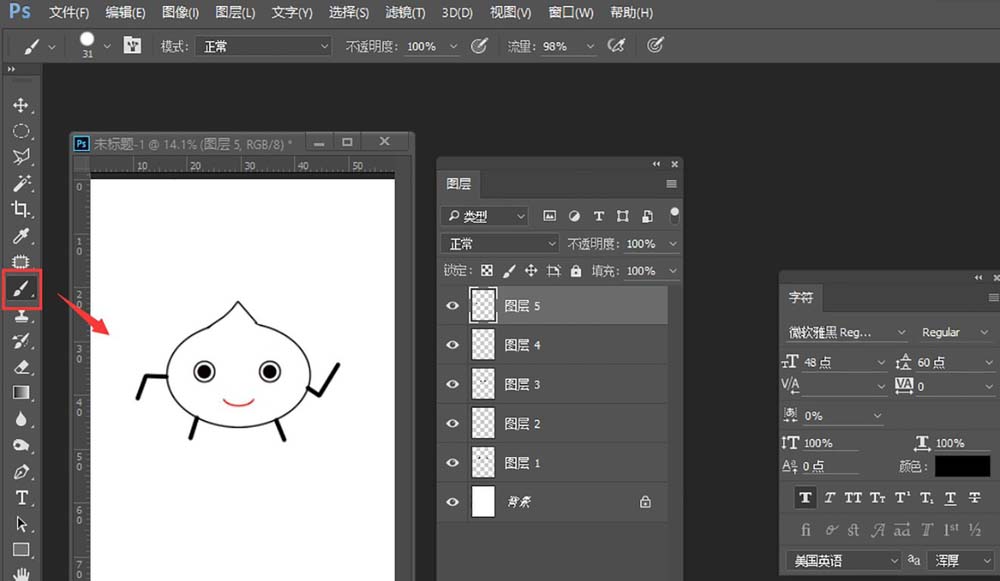This screenshot has height=581, width=1000.
Task: Select the Crop tool
Action: 21,209
